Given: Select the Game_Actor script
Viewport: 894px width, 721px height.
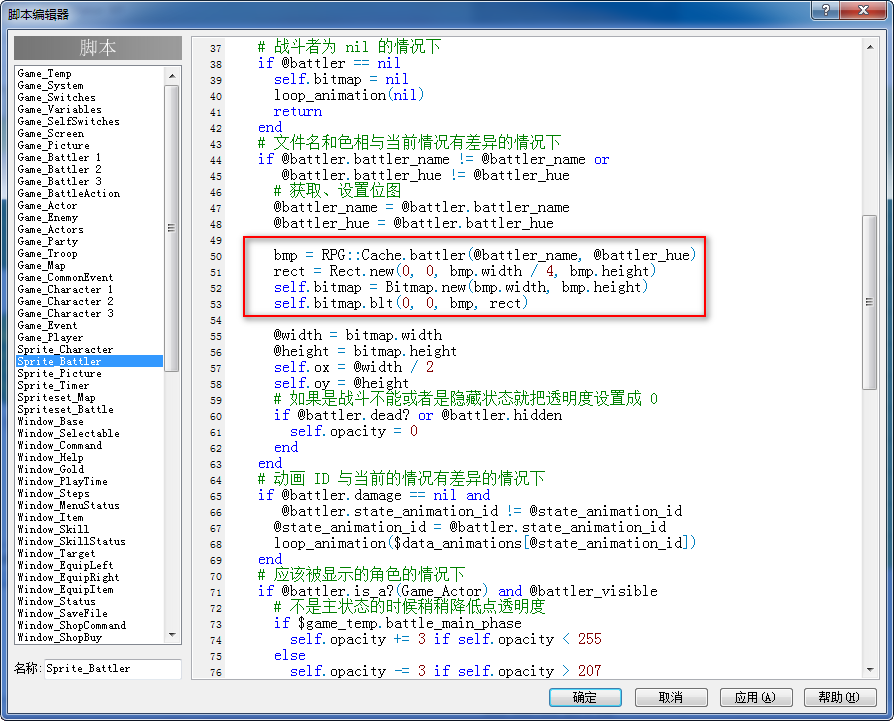Looking at the screenshot, I should (47, 205).
